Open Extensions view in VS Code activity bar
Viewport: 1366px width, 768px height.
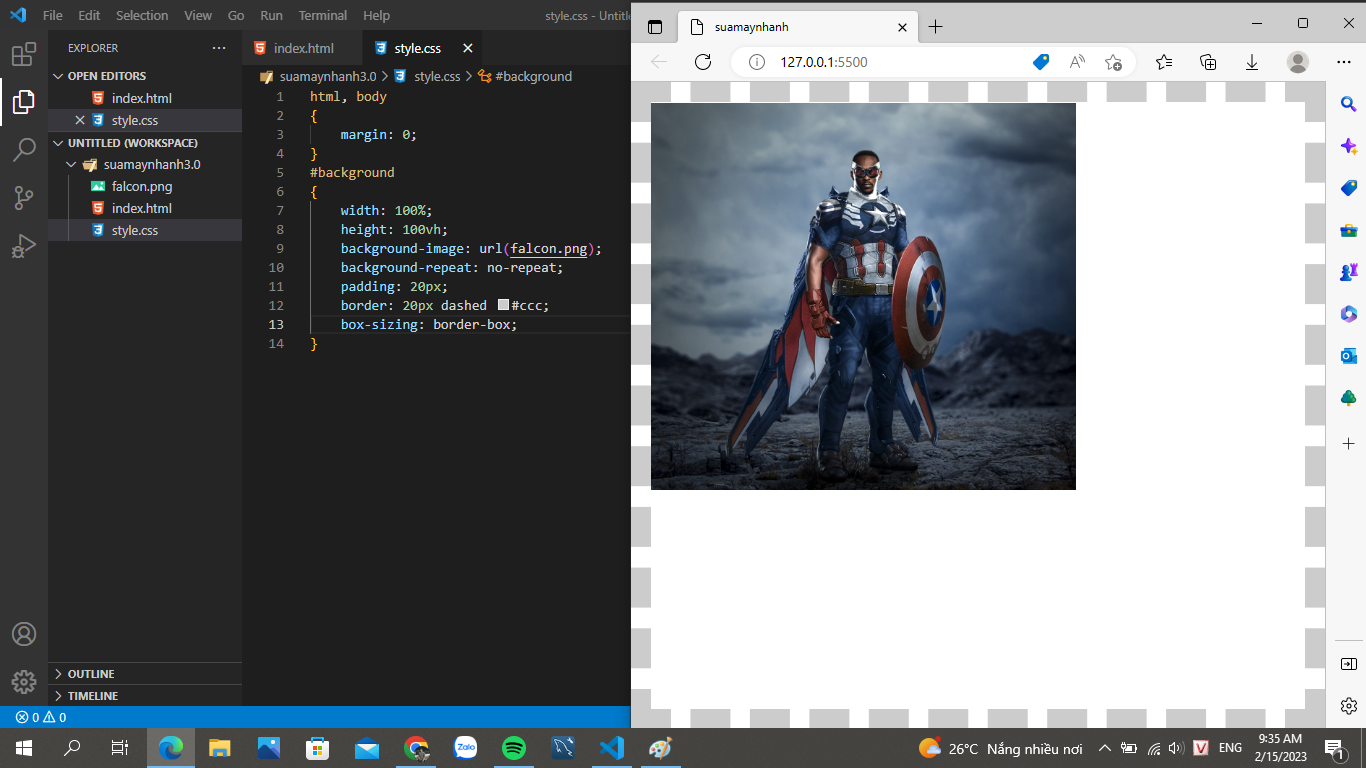click(24, 54)
